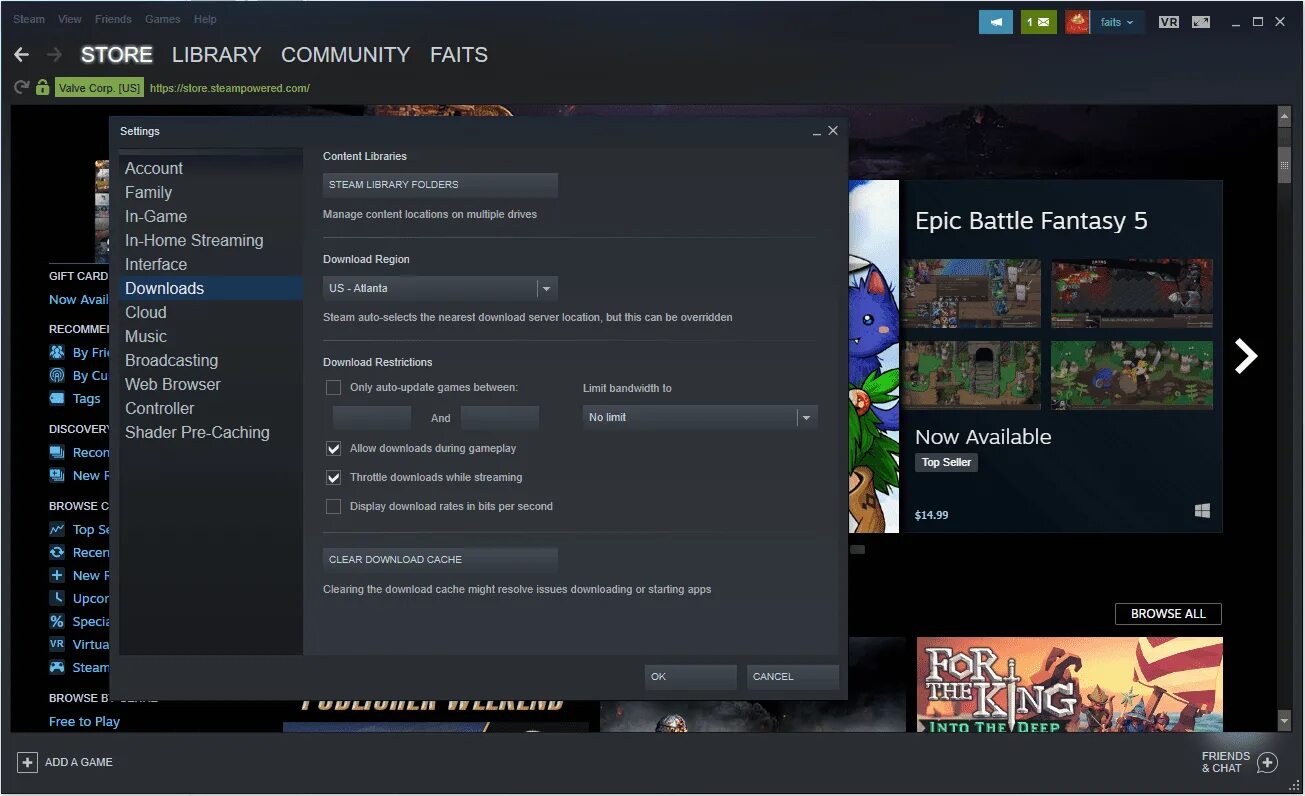Switch to the LIBRARY tab

[216, 55]
